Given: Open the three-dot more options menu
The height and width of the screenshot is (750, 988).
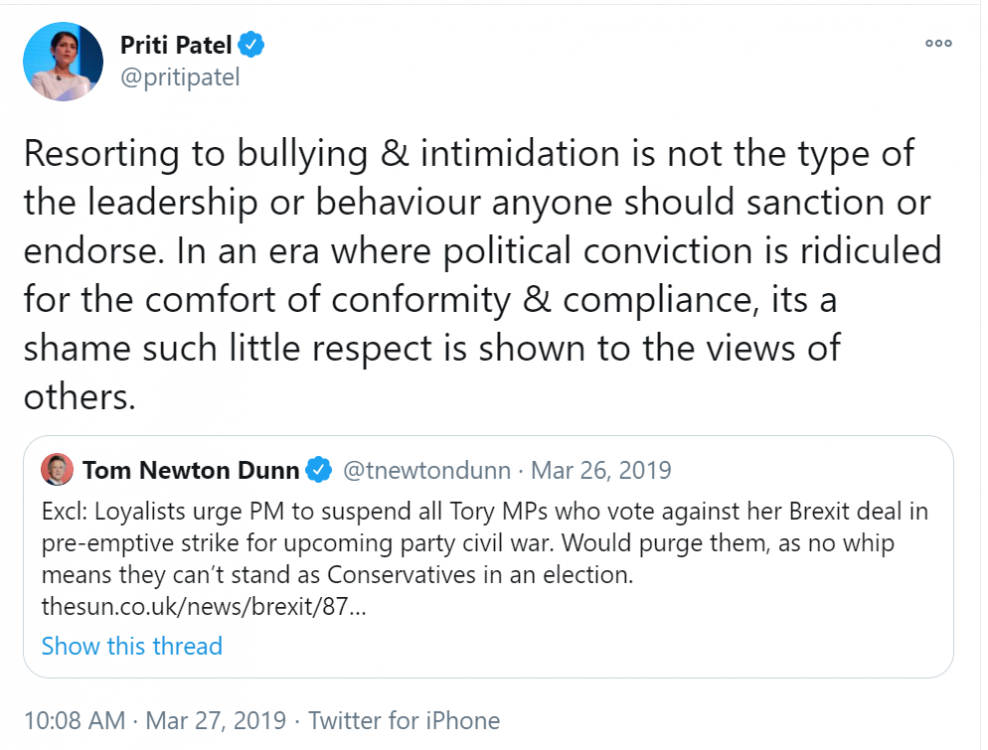Looking at the screenshot, I should (x=938, y=43).
